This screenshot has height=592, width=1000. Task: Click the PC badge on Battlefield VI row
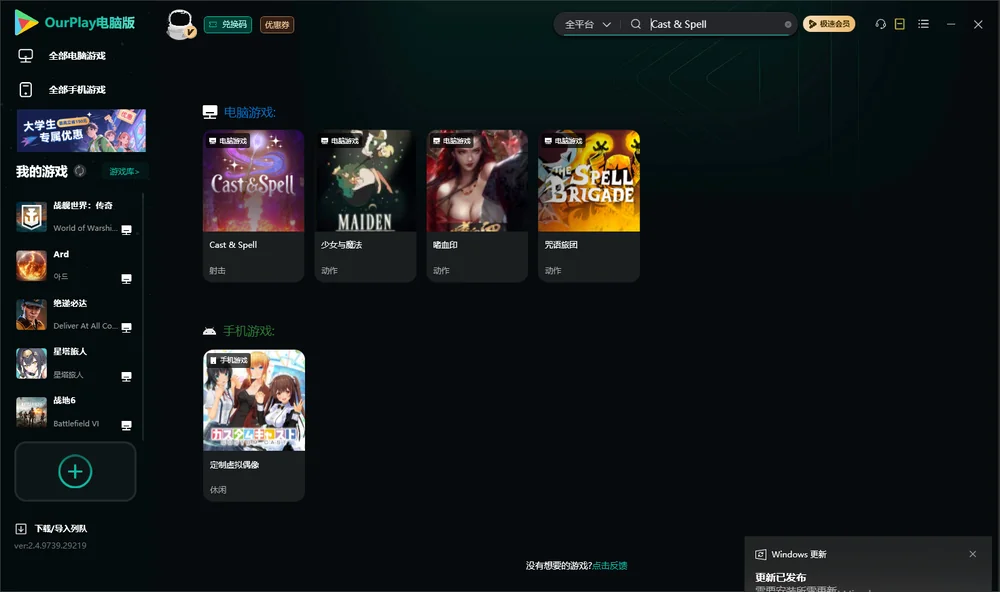tap(126, 426)
